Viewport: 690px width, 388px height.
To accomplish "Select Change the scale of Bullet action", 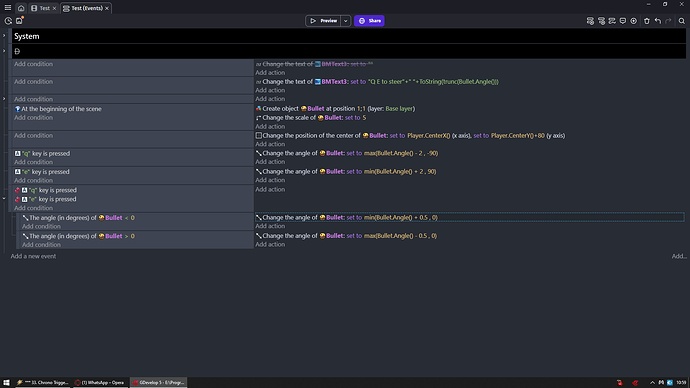I will pyautogui.click(x=311, y=117).
